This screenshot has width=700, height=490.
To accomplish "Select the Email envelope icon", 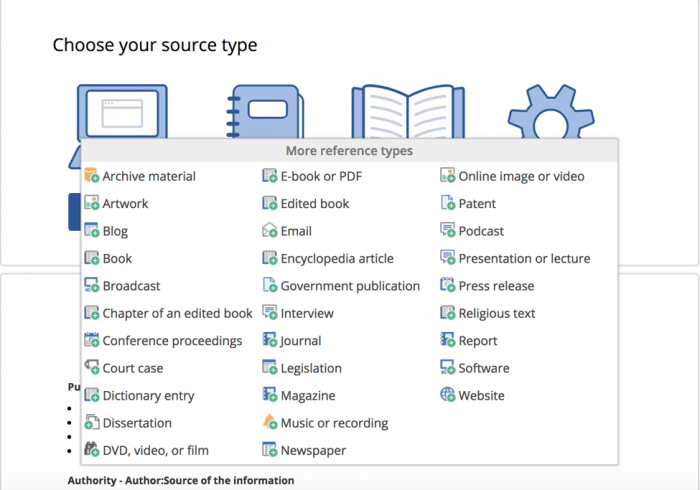I will (270, 231).
